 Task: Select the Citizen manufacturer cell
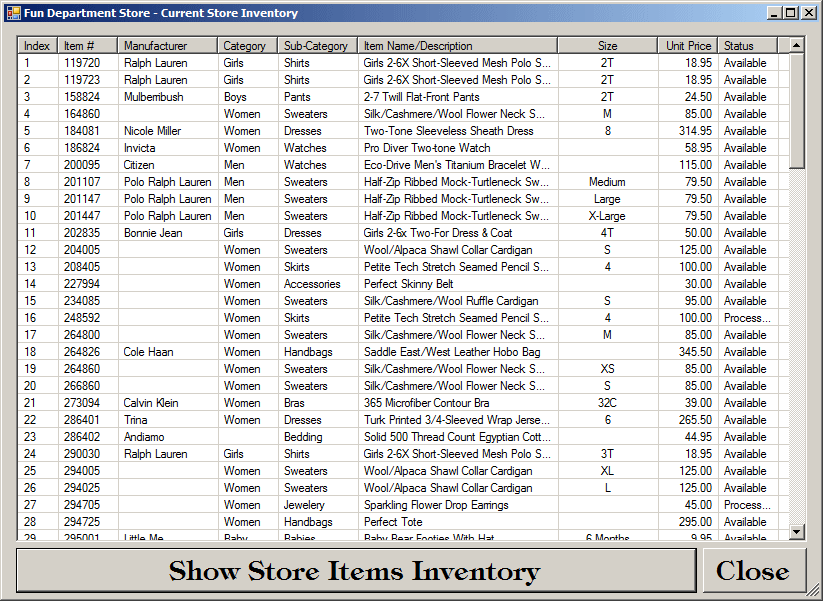click(x=139, y=165)
